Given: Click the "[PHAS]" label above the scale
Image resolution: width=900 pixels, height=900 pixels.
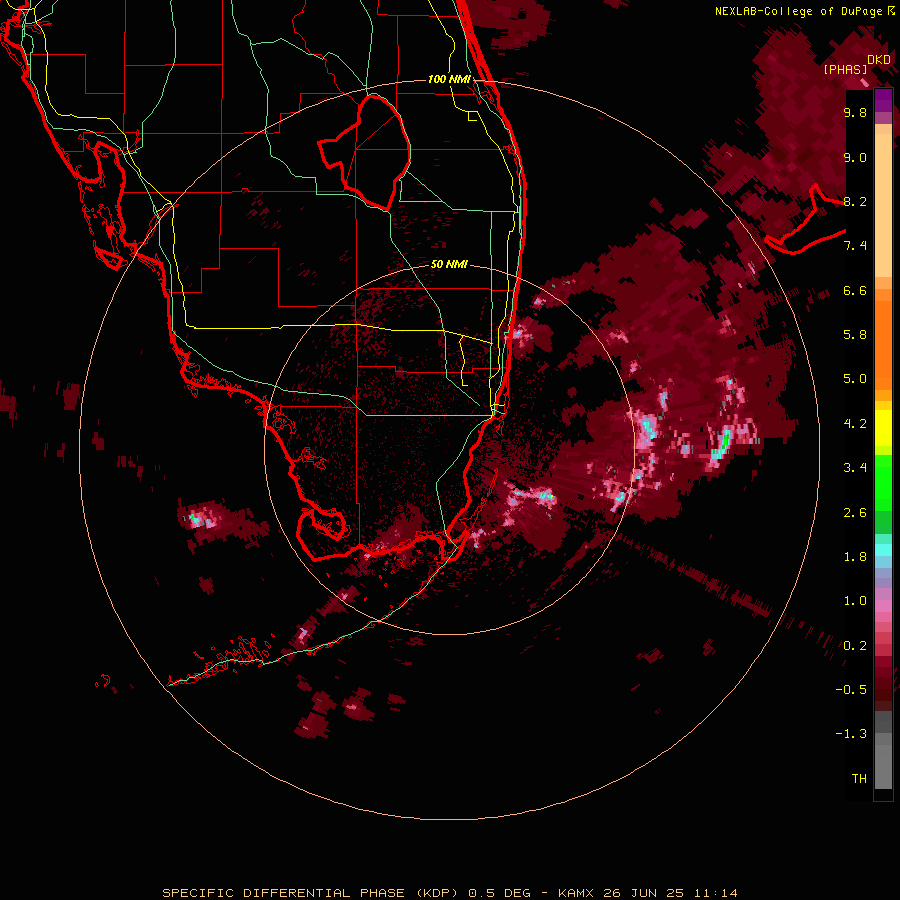Looking at the screenshot, I should [845, 69].
